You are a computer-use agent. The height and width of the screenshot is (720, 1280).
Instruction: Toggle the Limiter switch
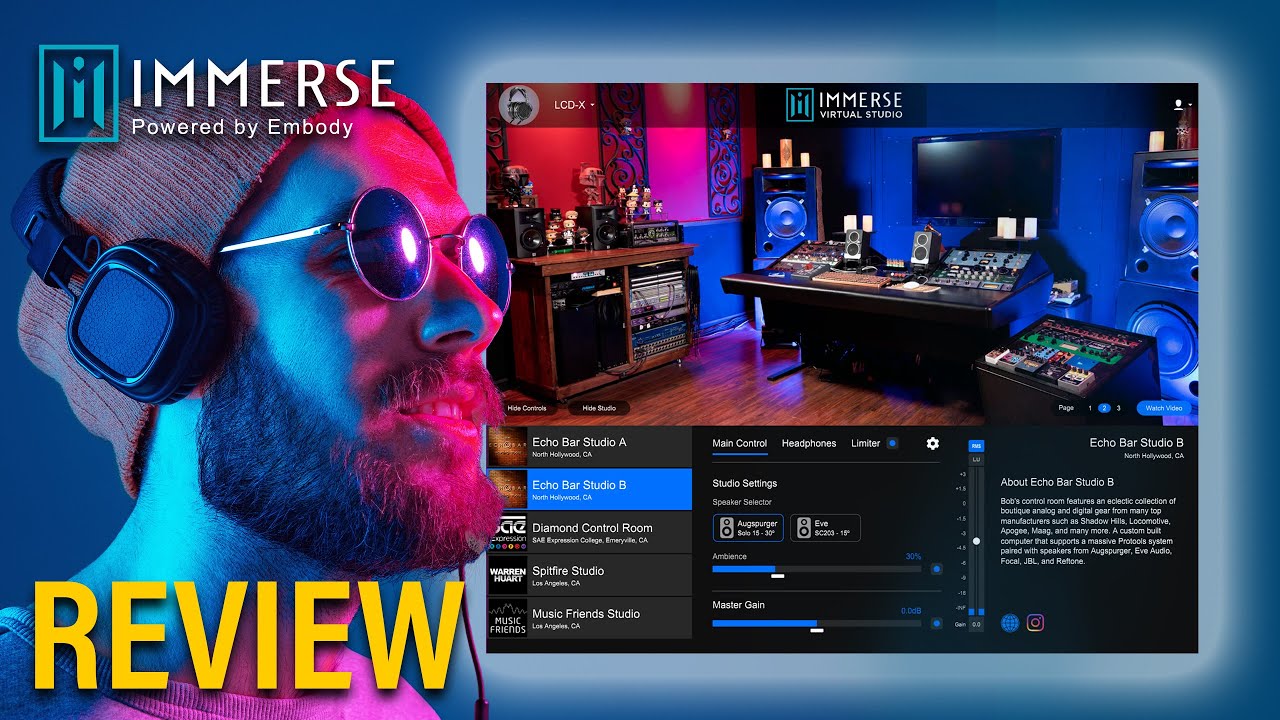[x=892, y=443]
